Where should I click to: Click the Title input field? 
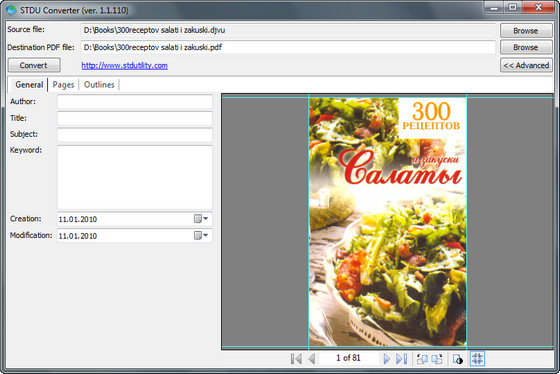tap(135, 118)
